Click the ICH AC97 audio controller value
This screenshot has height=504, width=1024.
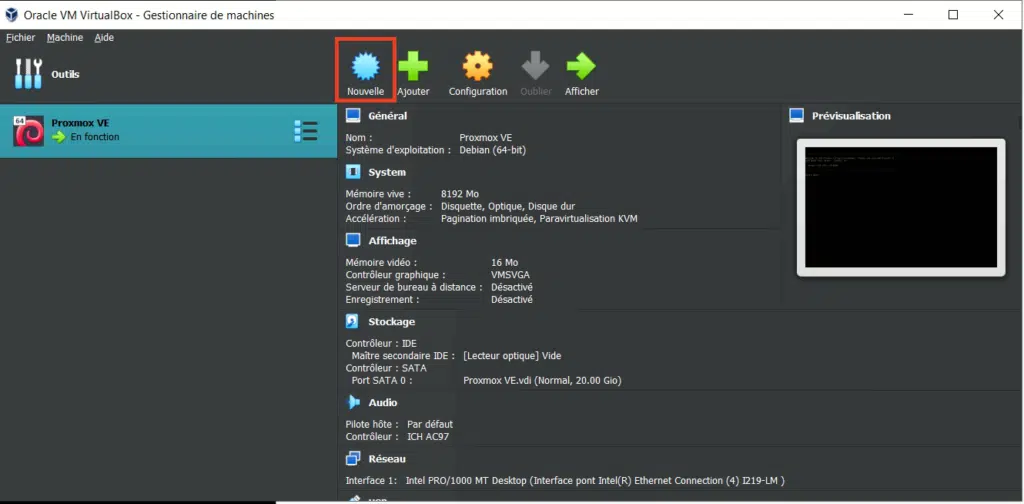[x=428, y=437]
